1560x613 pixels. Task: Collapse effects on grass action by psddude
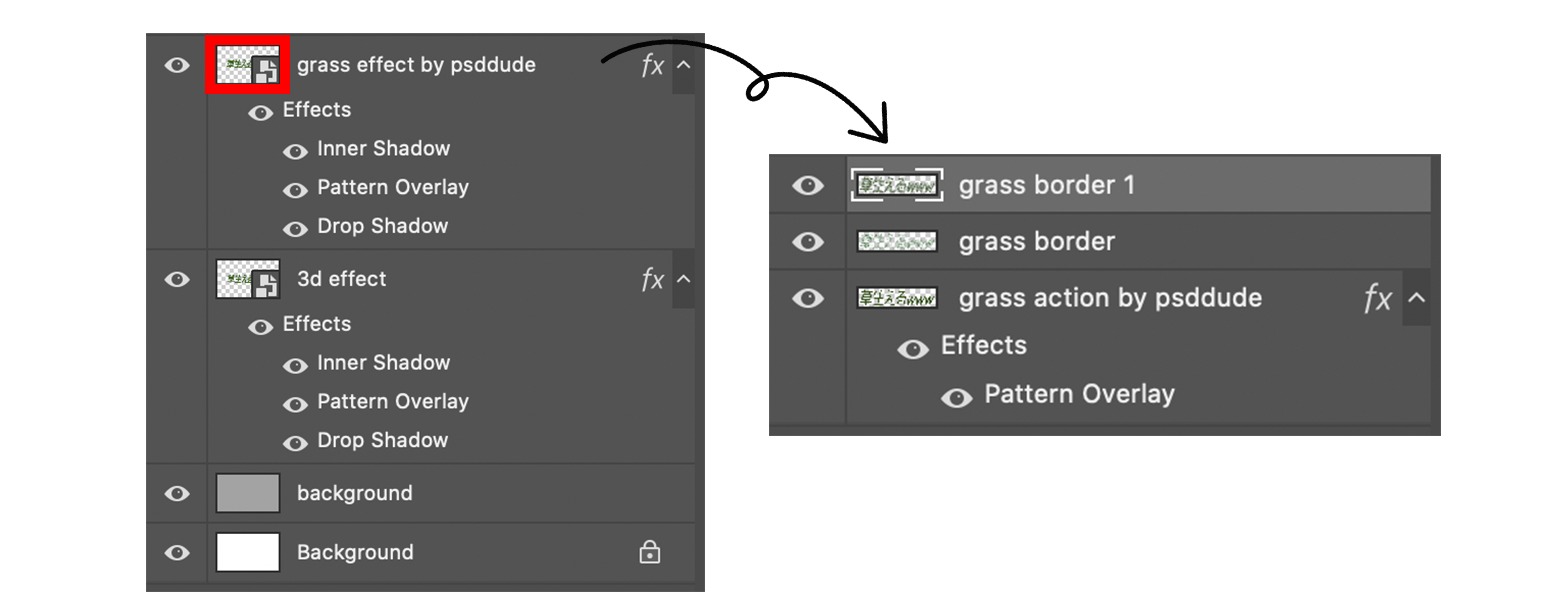(x=1416, y=298)
